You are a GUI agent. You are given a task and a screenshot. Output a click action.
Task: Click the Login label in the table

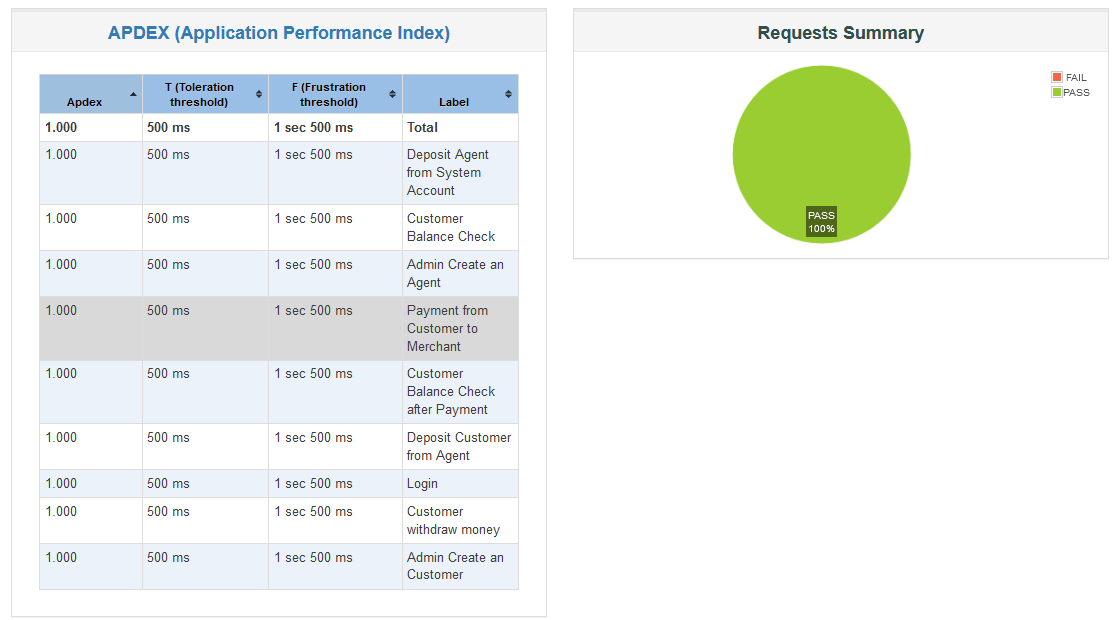pyautogui.click(x=420, y=483)
